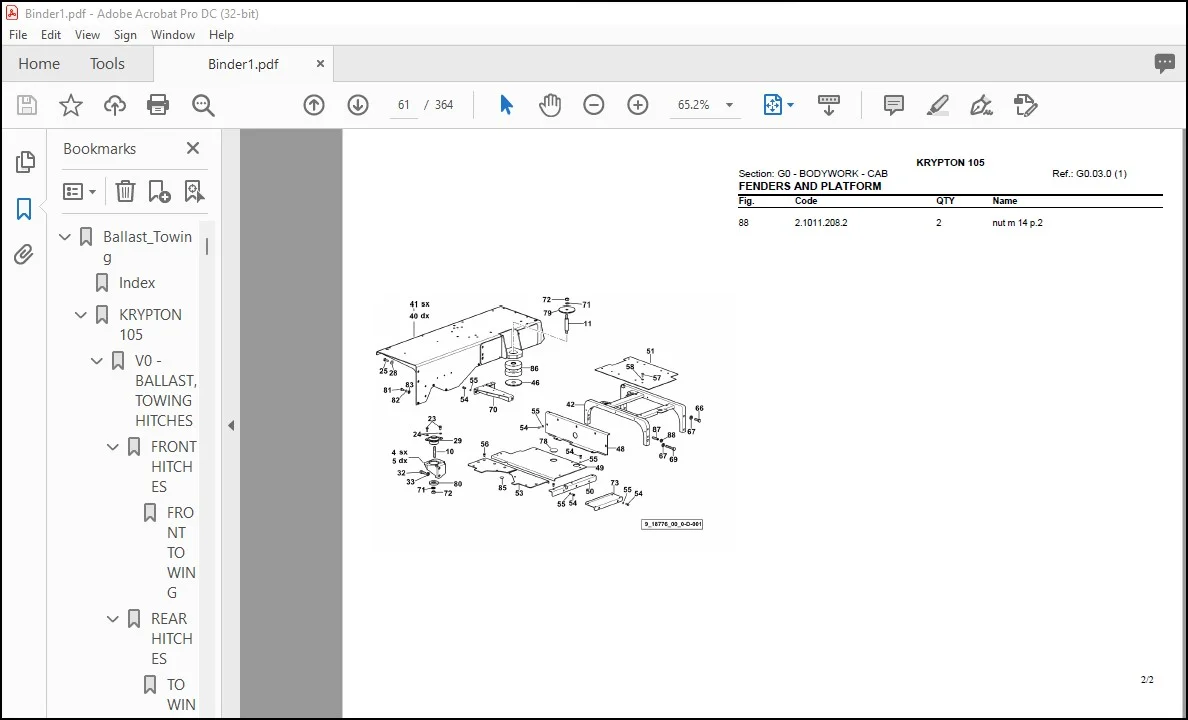Open Page Thumbnails panel
The height and width of the screenshot is (720, 1188).
pos(24,161)
